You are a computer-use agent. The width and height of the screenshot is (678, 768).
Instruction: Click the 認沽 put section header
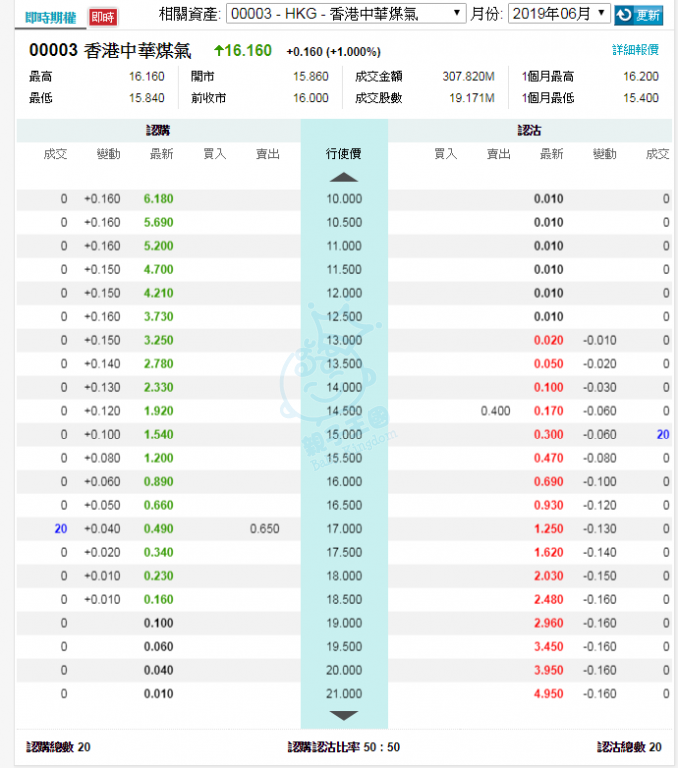coord(530,131)
